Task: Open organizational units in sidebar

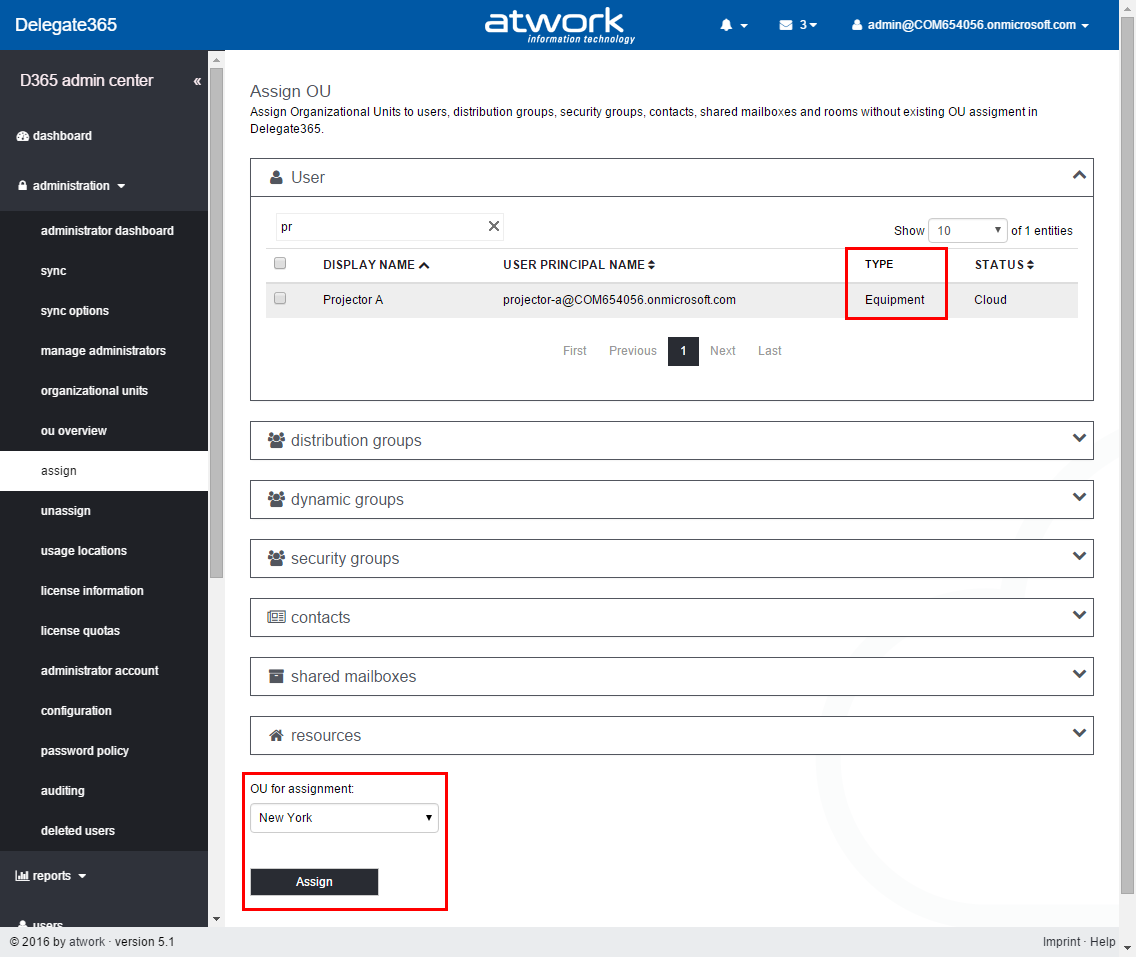Action: pos(94,391)
